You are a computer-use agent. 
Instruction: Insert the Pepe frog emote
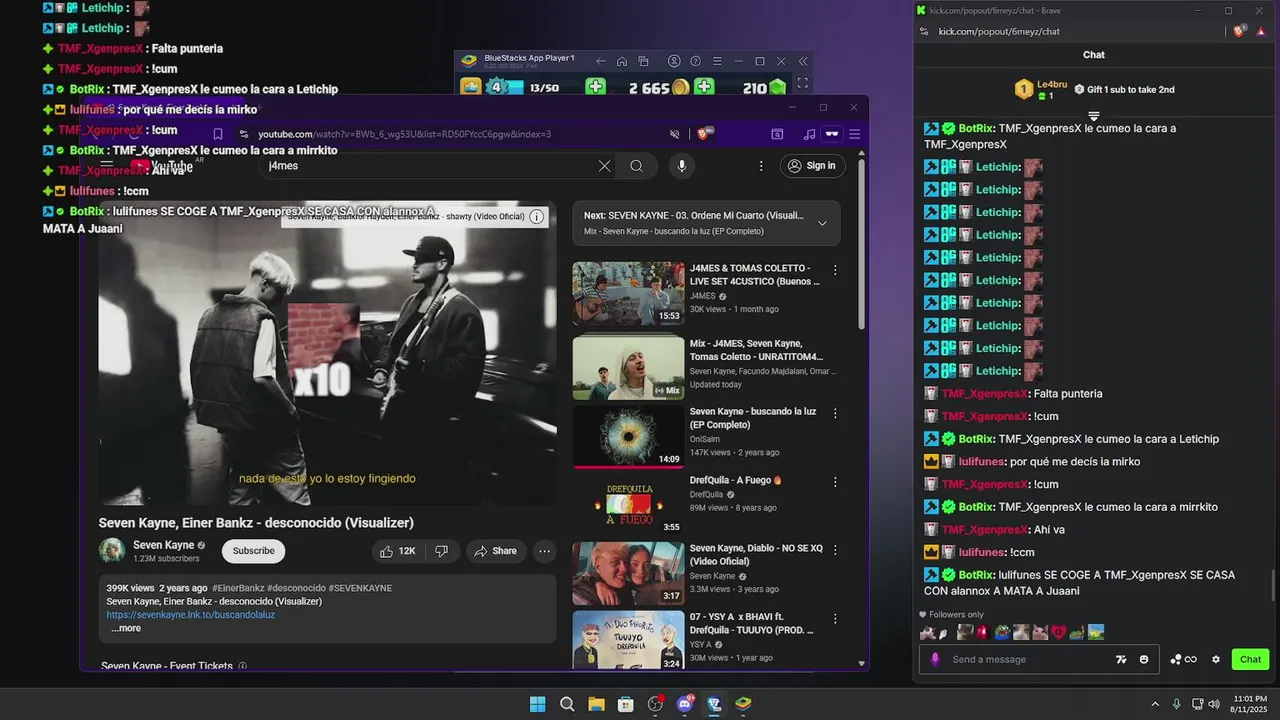point(1003,632)
